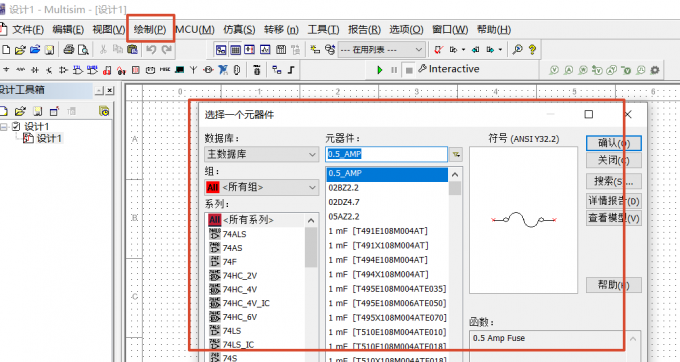Open the 仿真(S) menu
This screenshot has width=680, height=362.
[239, 29]
